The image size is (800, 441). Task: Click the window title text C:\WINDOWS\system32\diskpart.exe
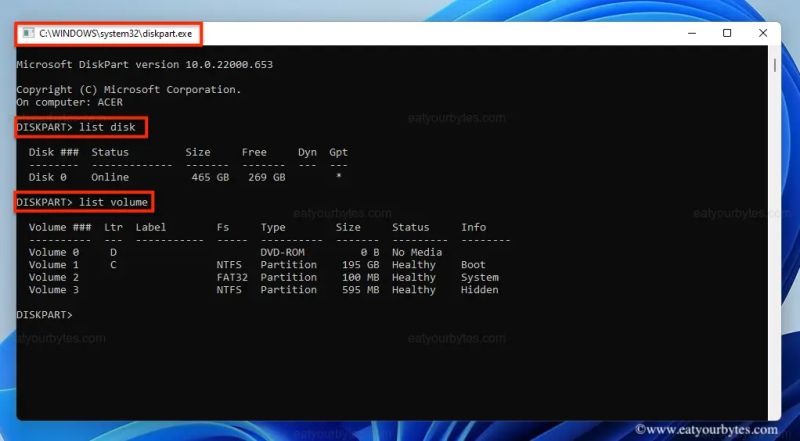tap(116, 34)
